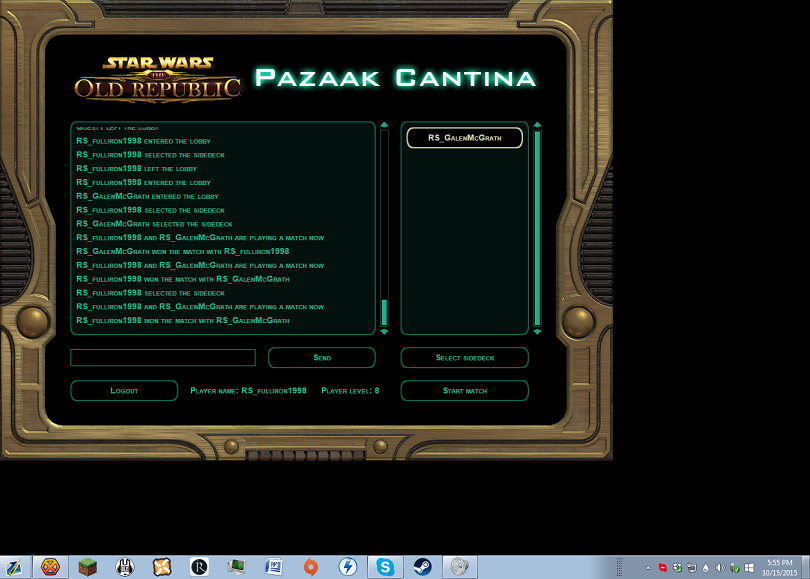This screenshot has width=810, height=579.
Task: Click the Select sidedeck button
Action: coord(464,358)
